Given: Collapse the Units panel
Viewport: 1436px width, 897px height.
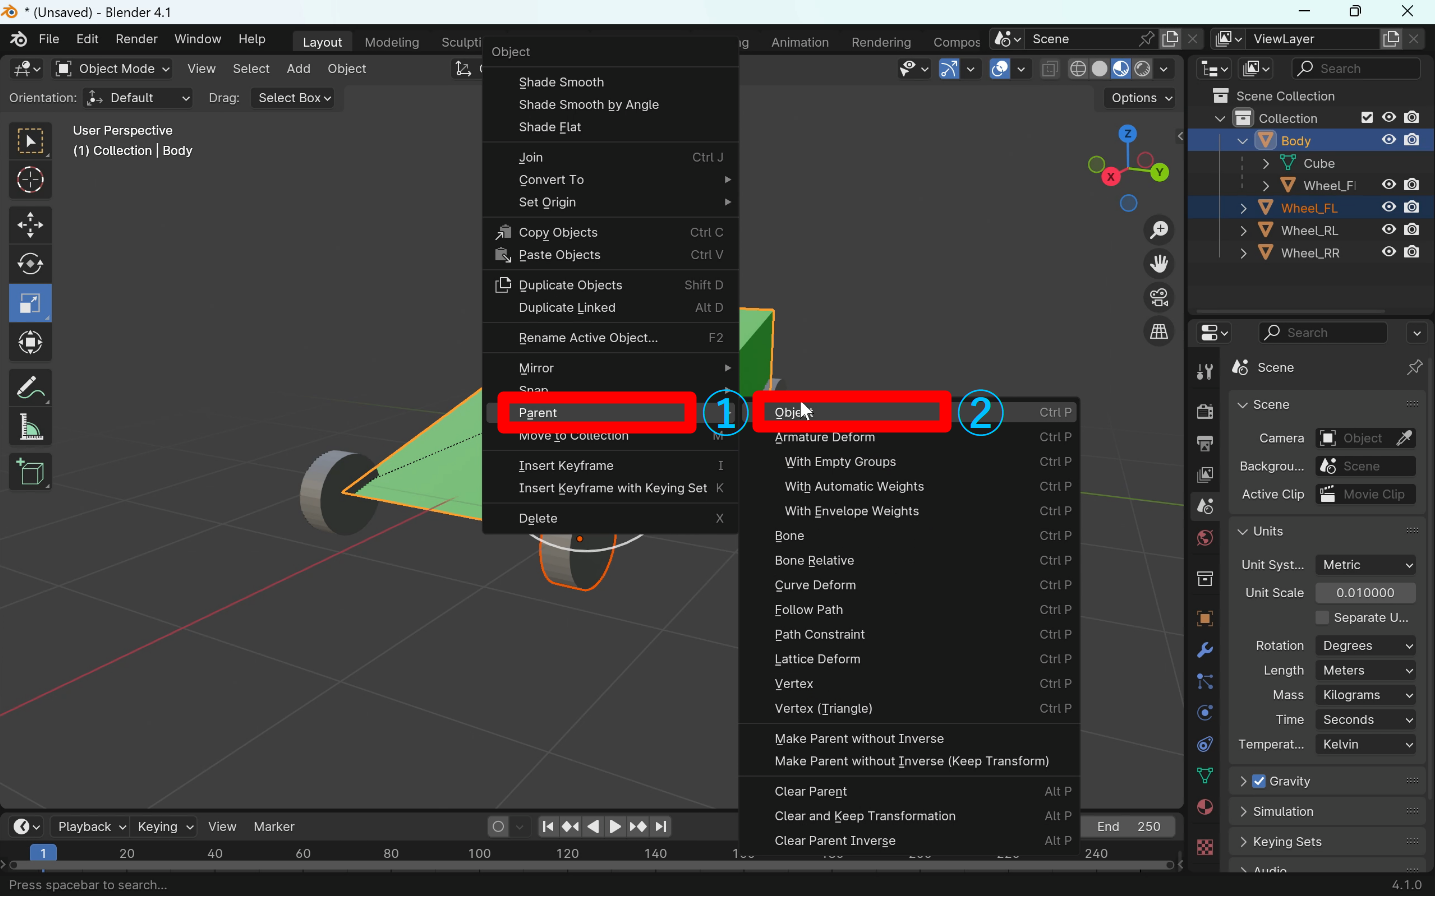Looking at the screenshot, I should coord(1243,532).
